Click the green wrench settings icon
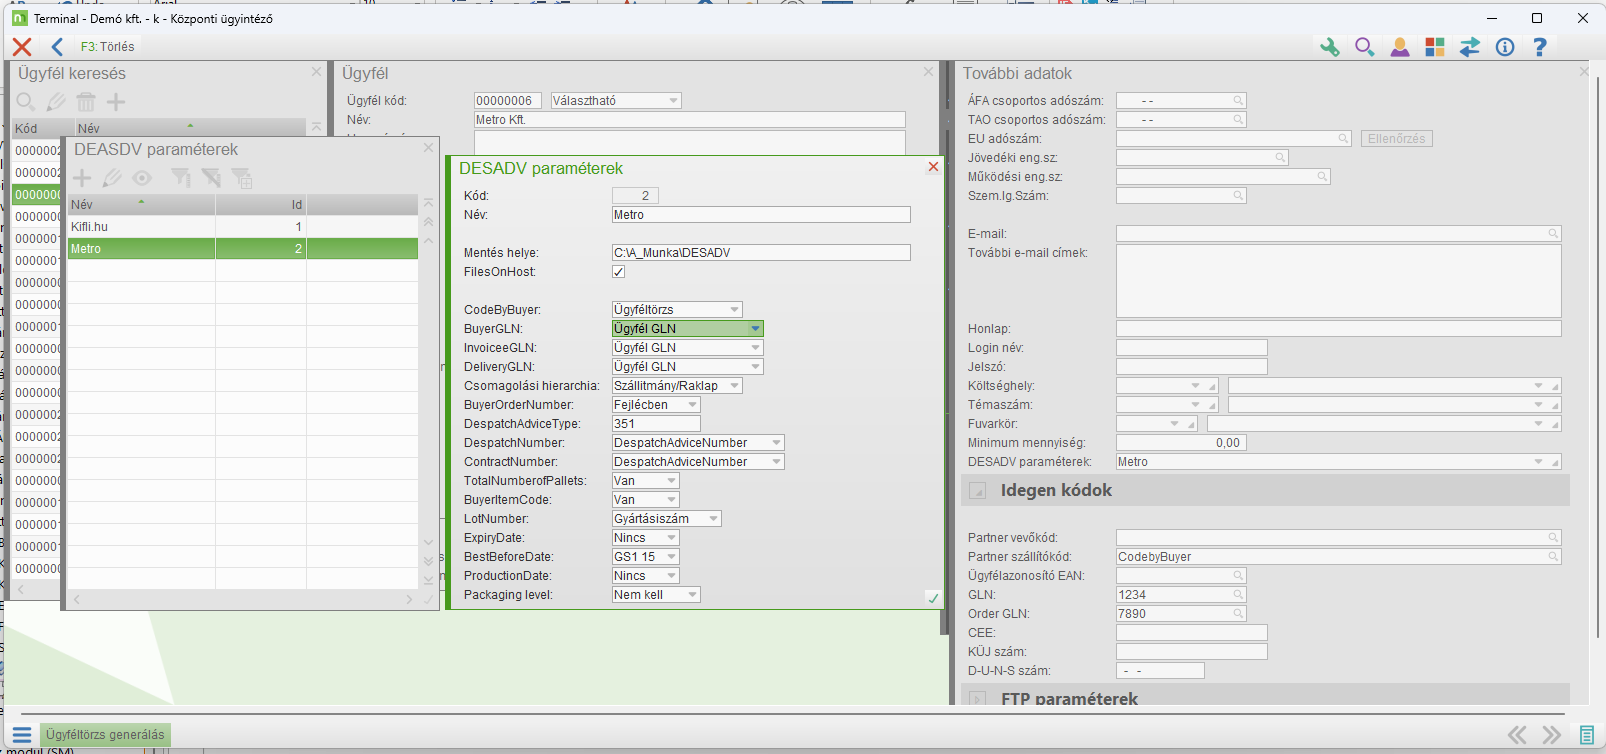Screen dimensions: 1606x754 [1329, 47]
